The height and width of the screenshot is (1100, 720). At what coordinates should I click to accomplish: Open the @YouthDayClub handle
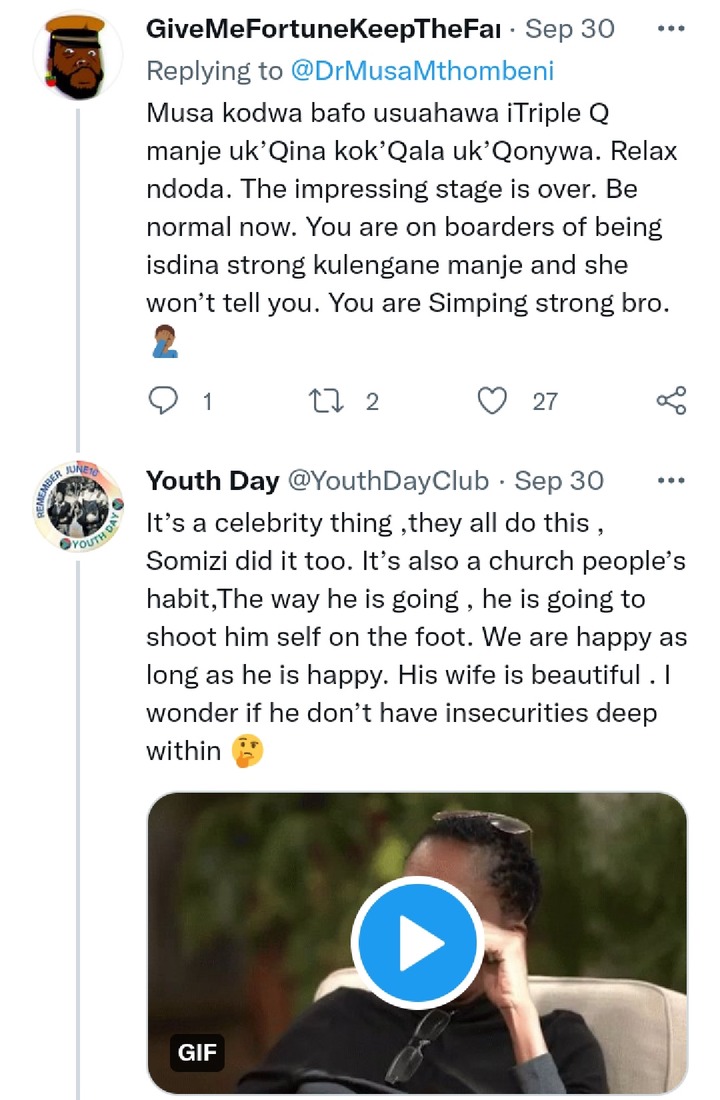click(x=388, y=481)
